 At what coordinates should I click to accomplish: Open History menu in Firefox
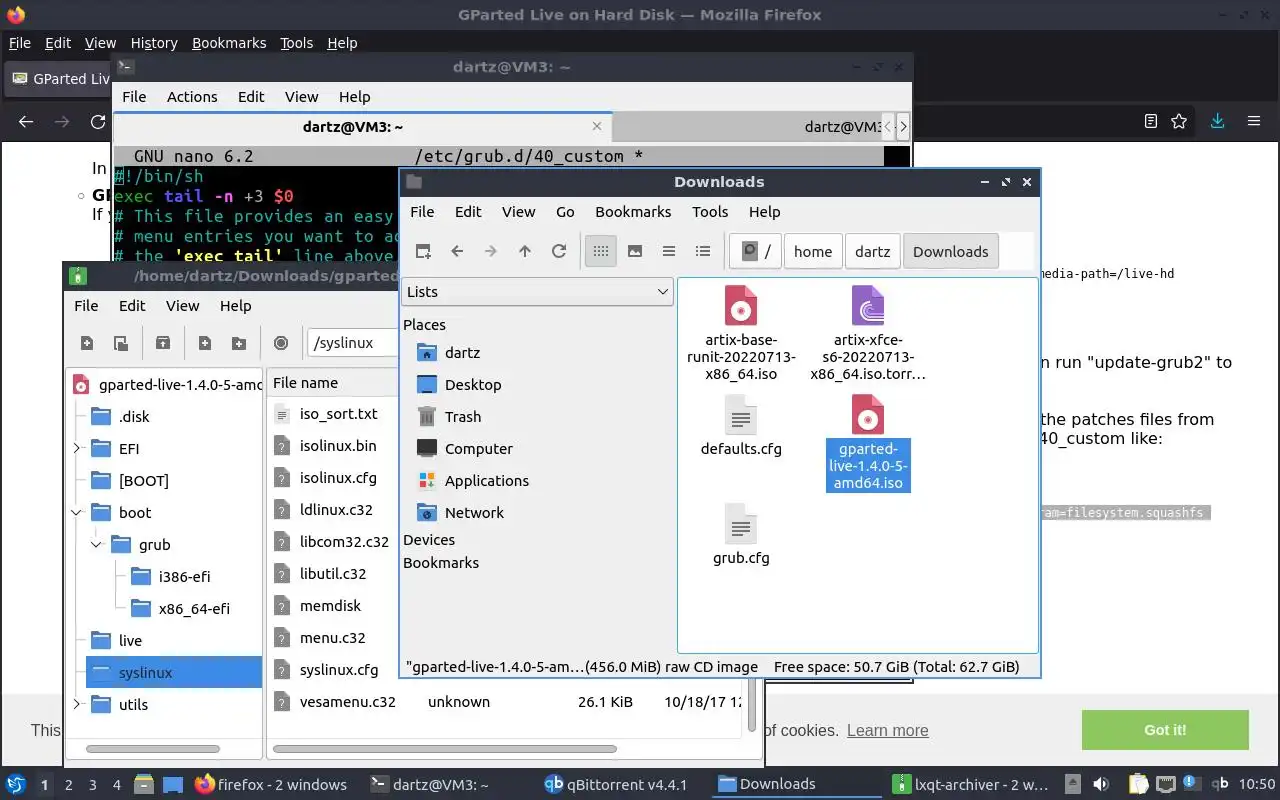[x=154, y=43]
